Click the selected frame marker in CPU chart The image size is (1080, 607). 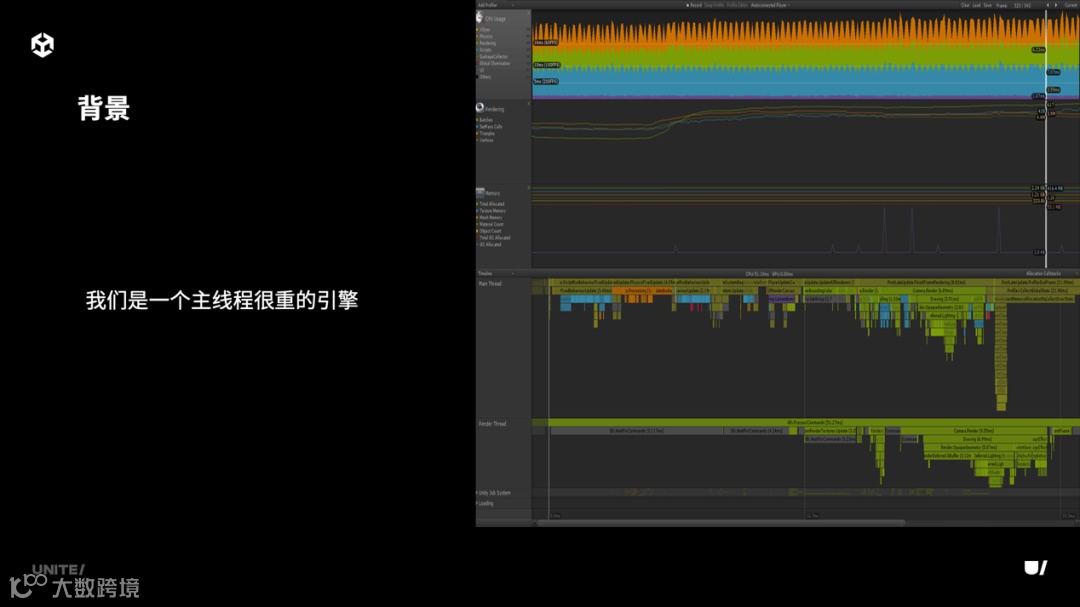point(1046,55)
